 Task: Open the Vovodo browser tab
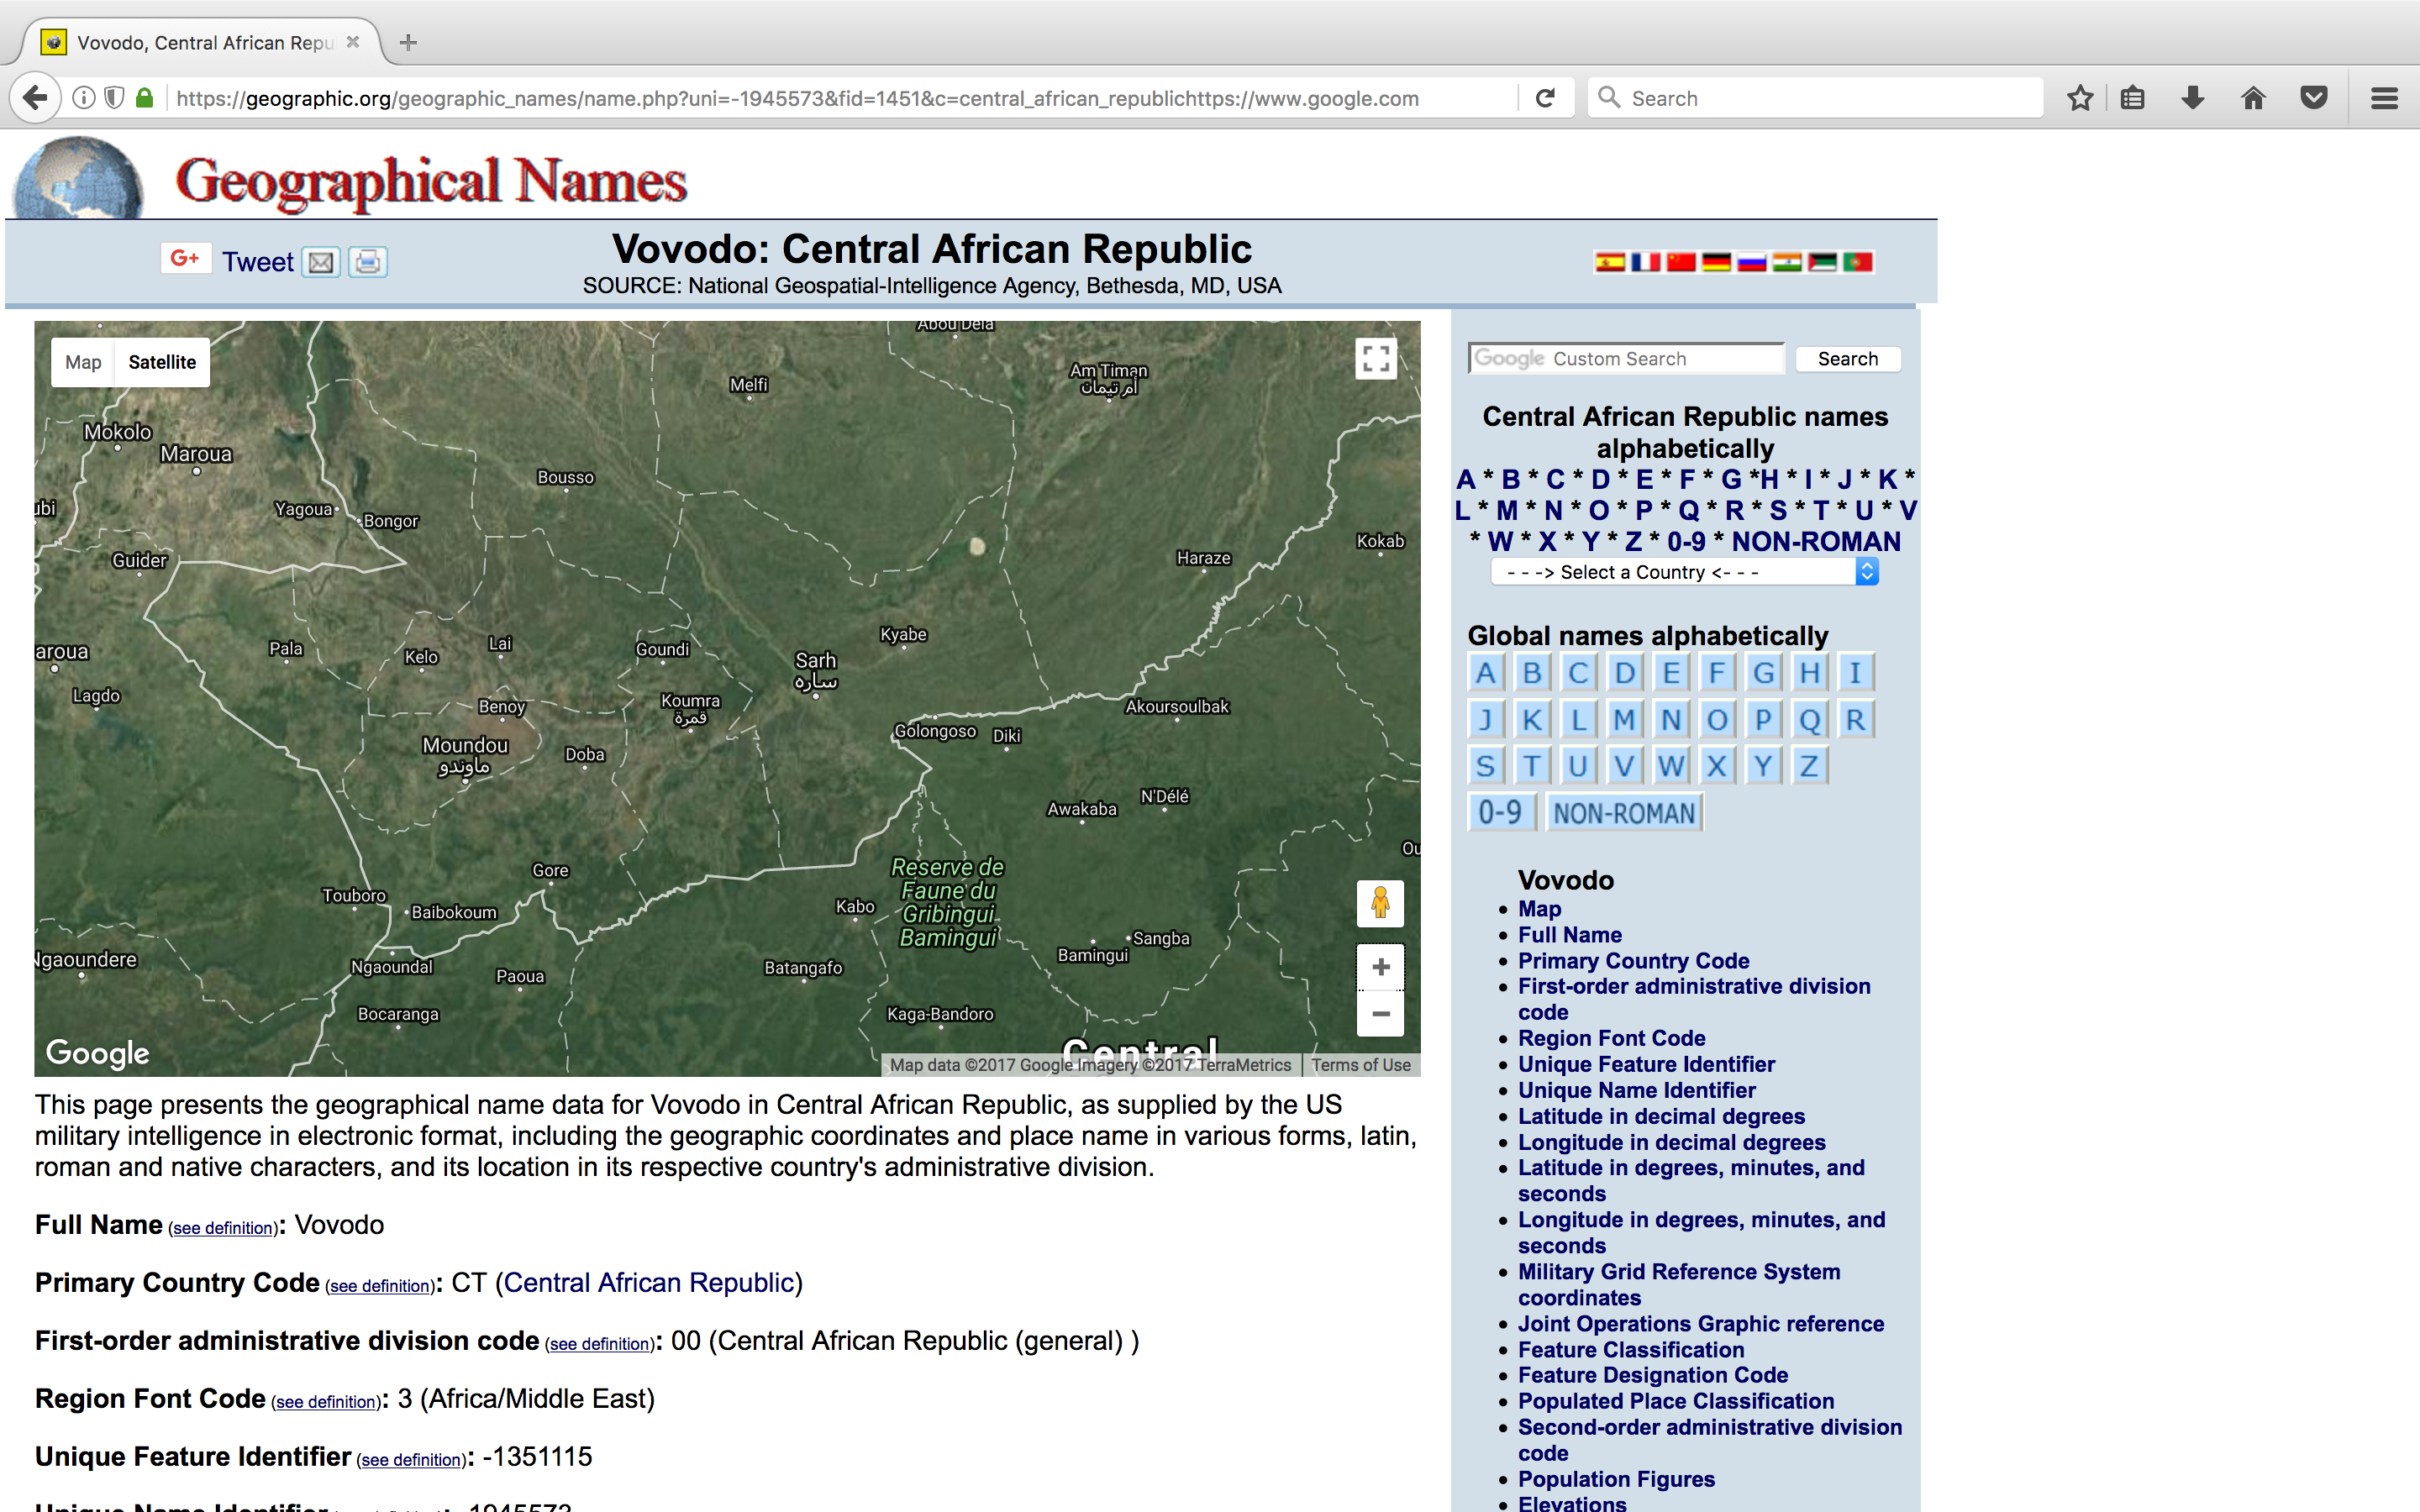200,42
